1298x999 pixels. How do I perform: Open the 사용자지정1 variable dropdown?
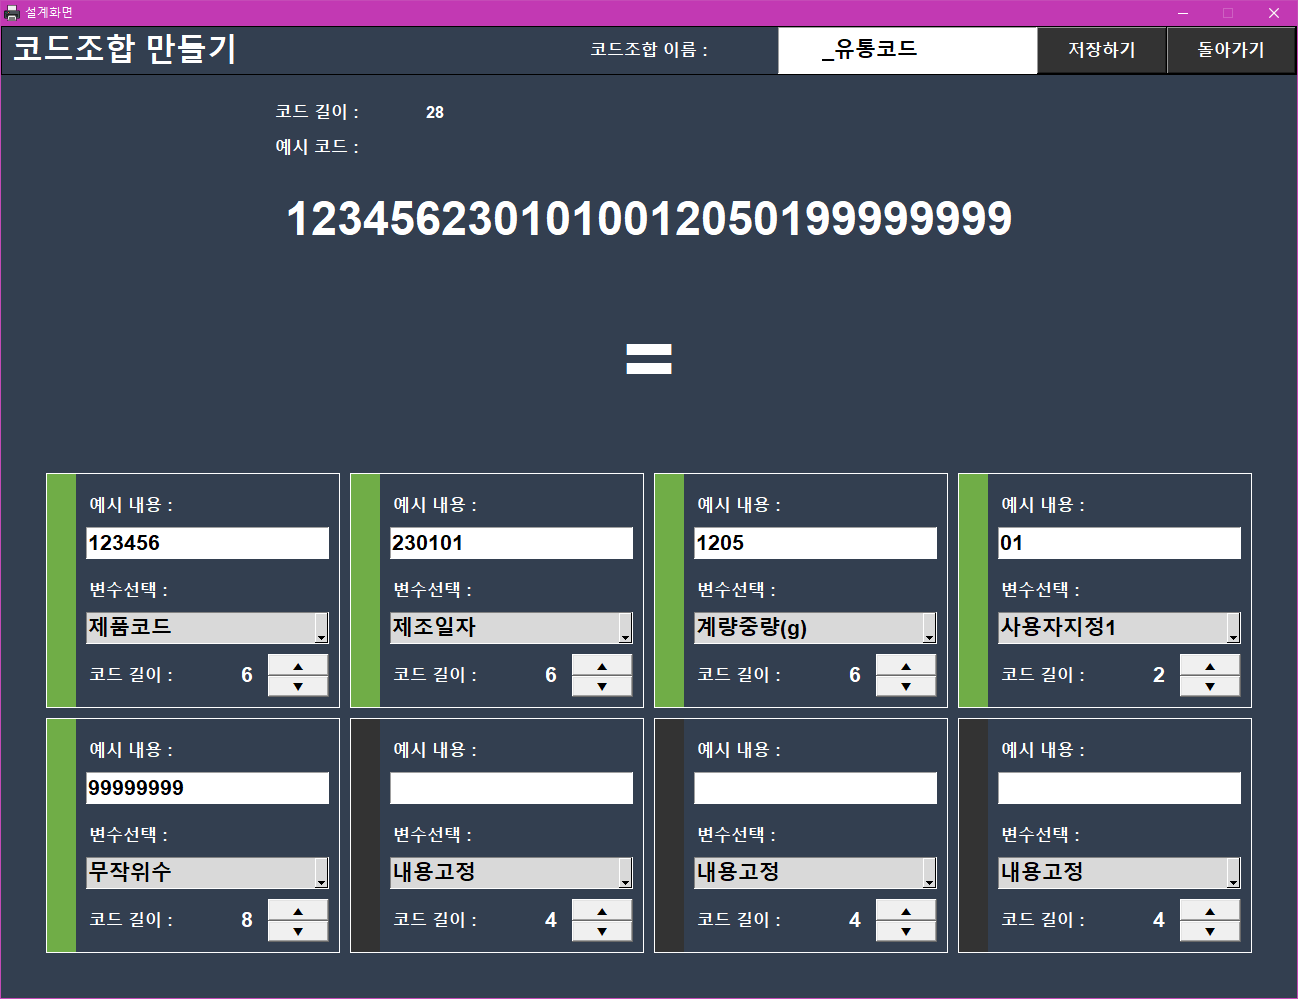click(1233, 628)
